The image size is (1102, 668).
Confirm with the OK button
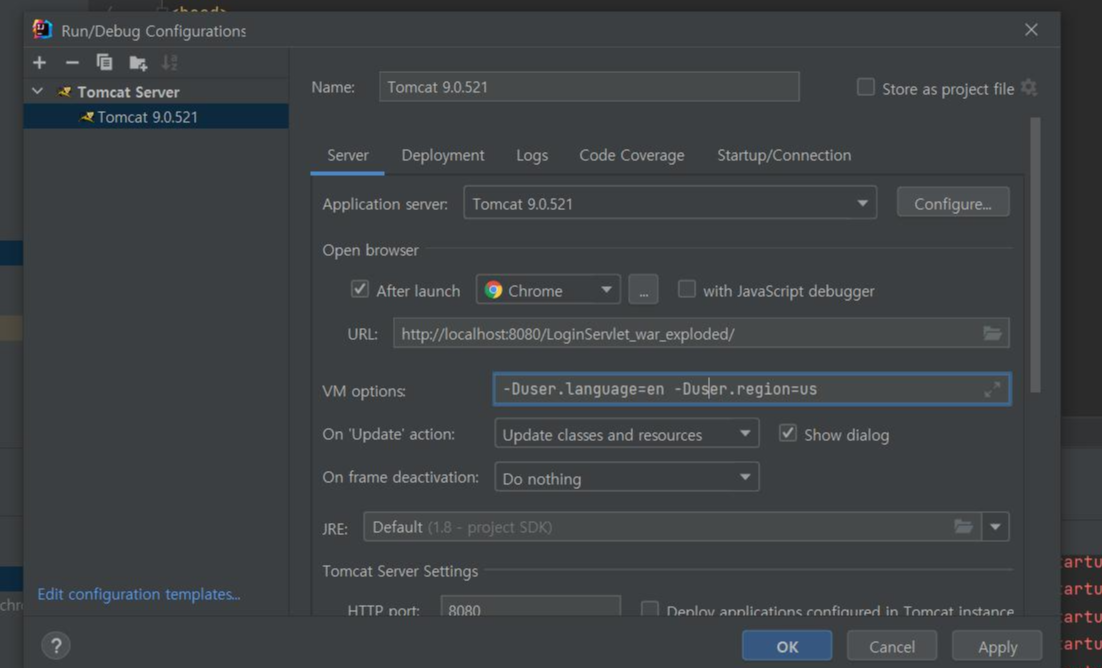787,646
